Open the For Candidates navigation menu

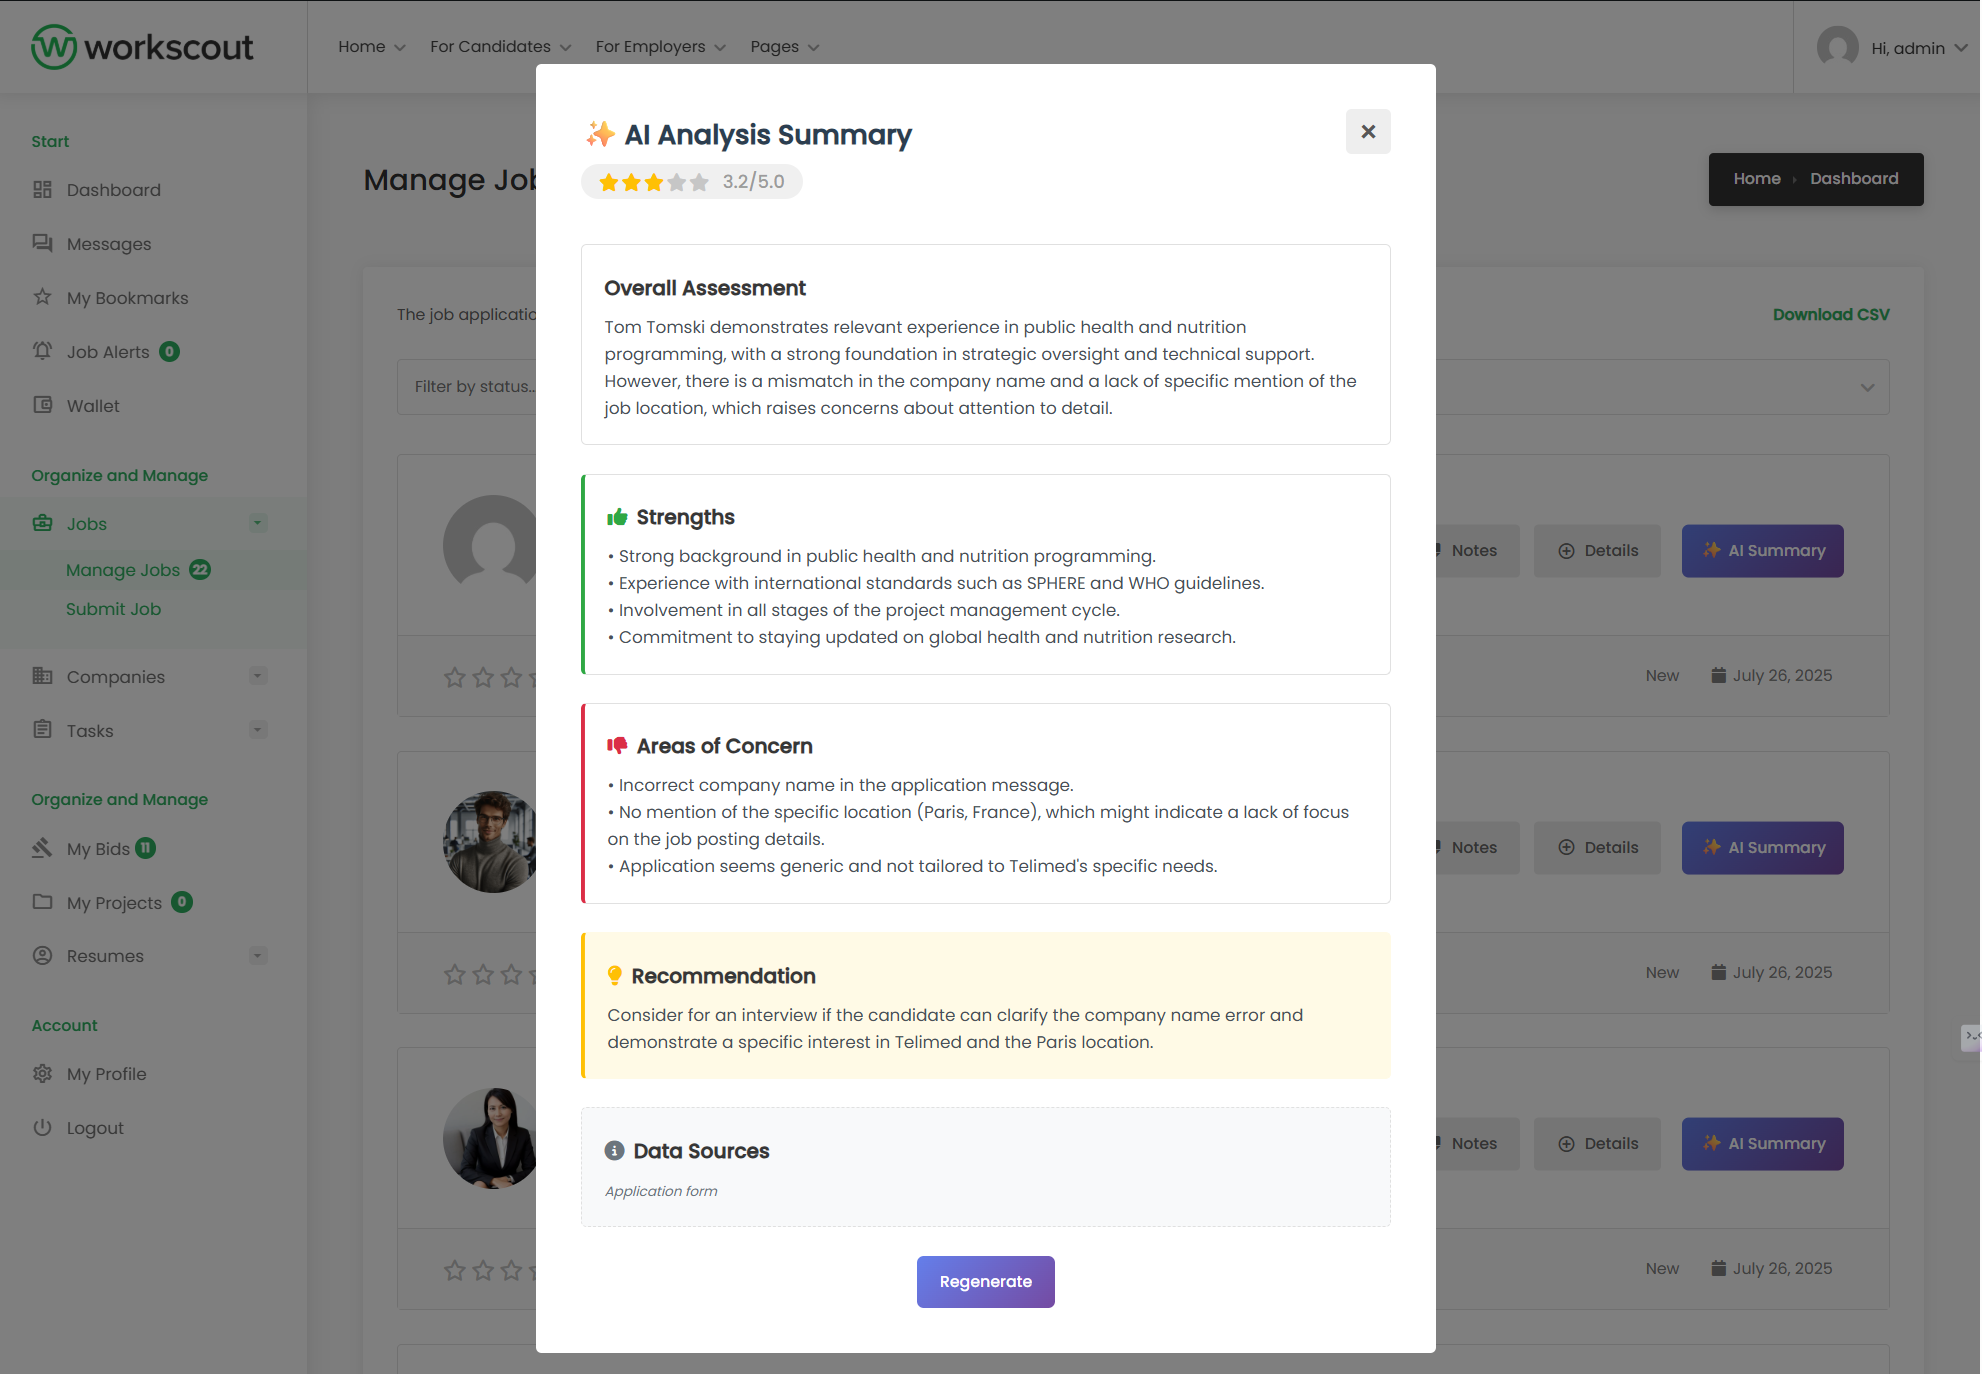[x=500, y=47]
